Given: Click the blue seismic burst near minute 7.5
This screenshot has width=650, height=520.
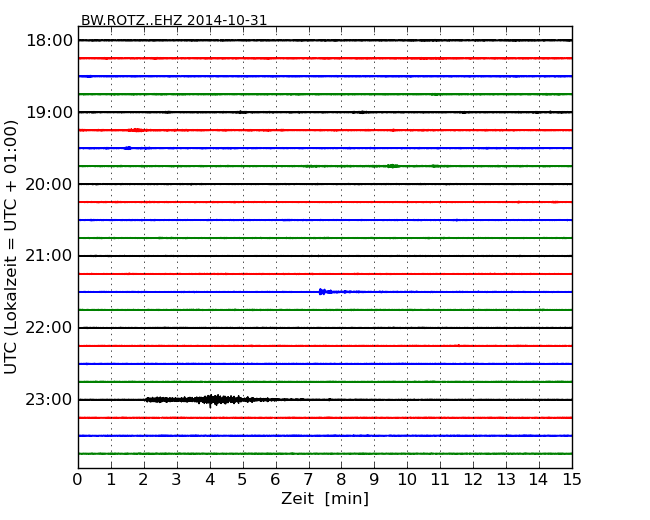Looking at the screenshot, I should tap(332, 292).
